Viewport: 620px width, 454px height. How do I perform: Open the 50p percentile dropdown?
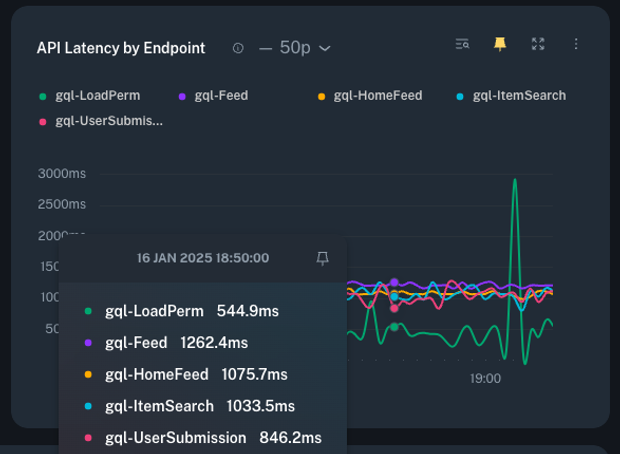[x=295, y=48]
